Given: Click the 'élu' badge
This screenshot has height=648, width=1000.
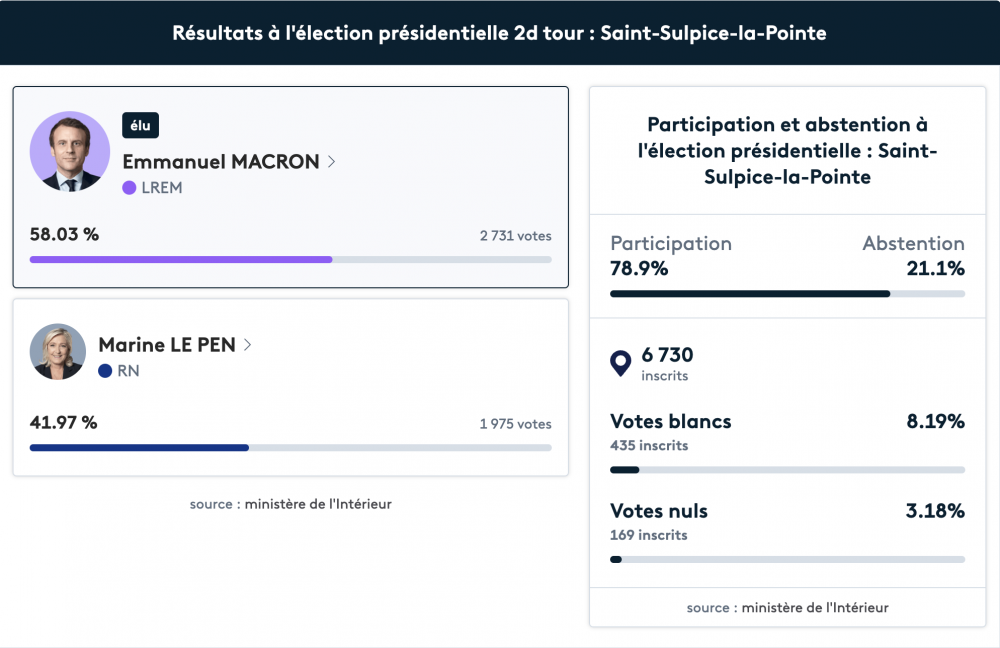Looking at the screenshot, I should (140, 126).
